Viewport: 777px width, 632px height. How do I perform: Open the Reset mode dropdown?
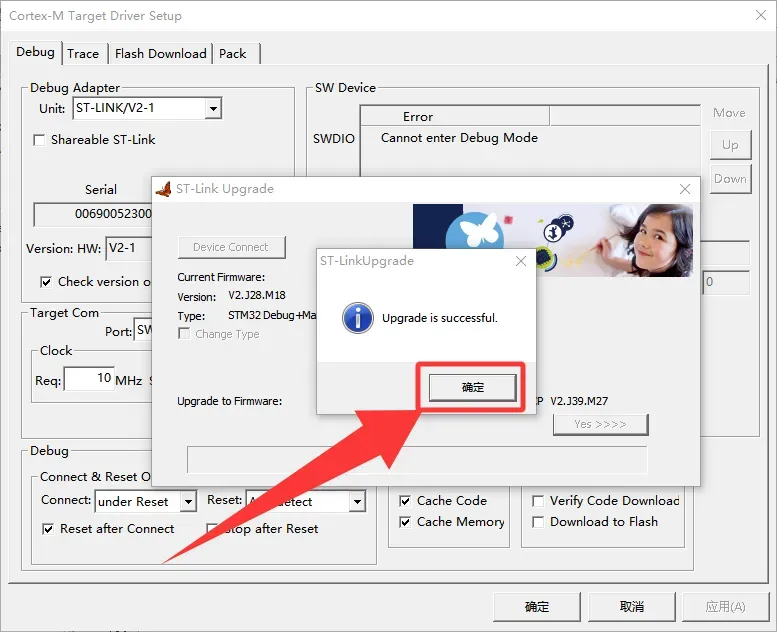click(357, 502)
